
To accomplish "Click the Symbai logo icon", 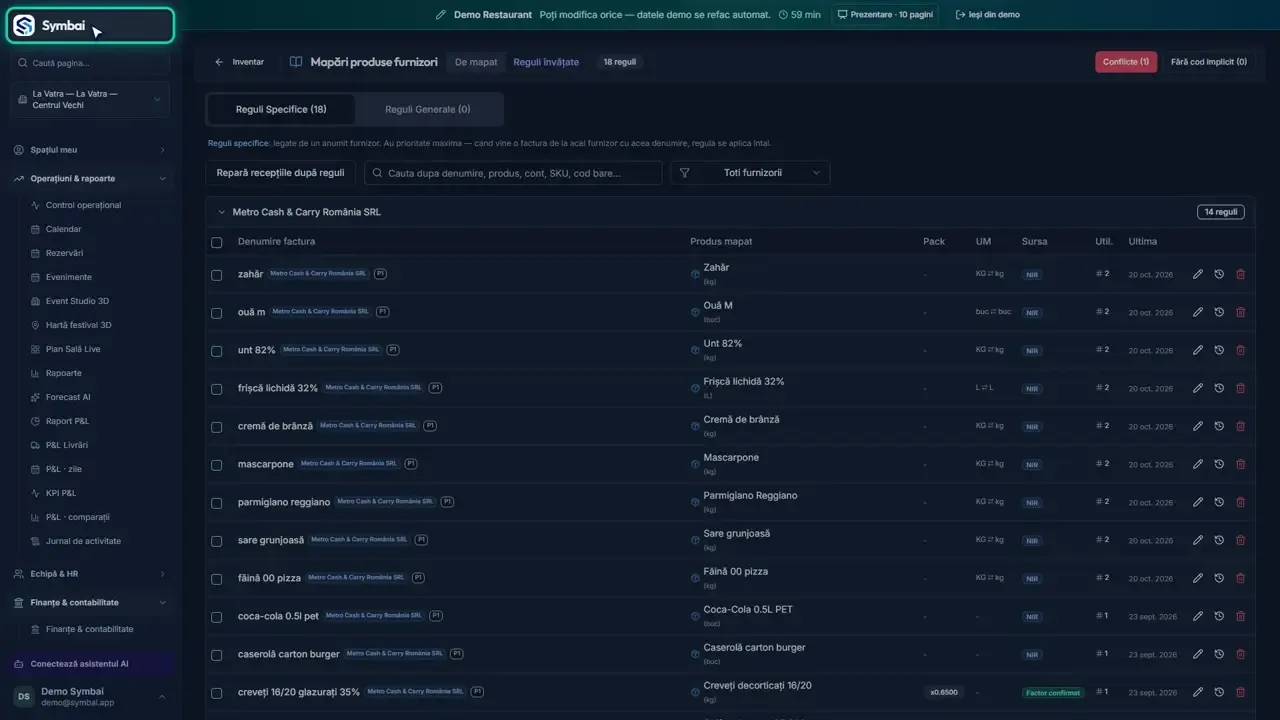I will (24, 26).
